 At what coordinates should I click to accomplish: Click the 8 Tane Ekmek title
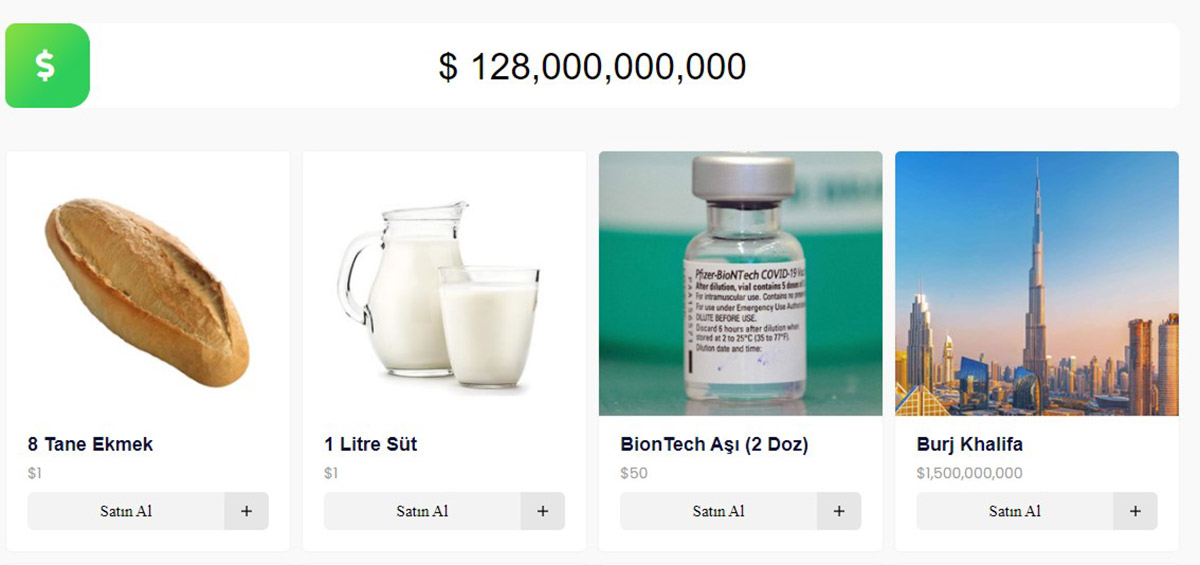pyautogui.click(x=91, y=444)
